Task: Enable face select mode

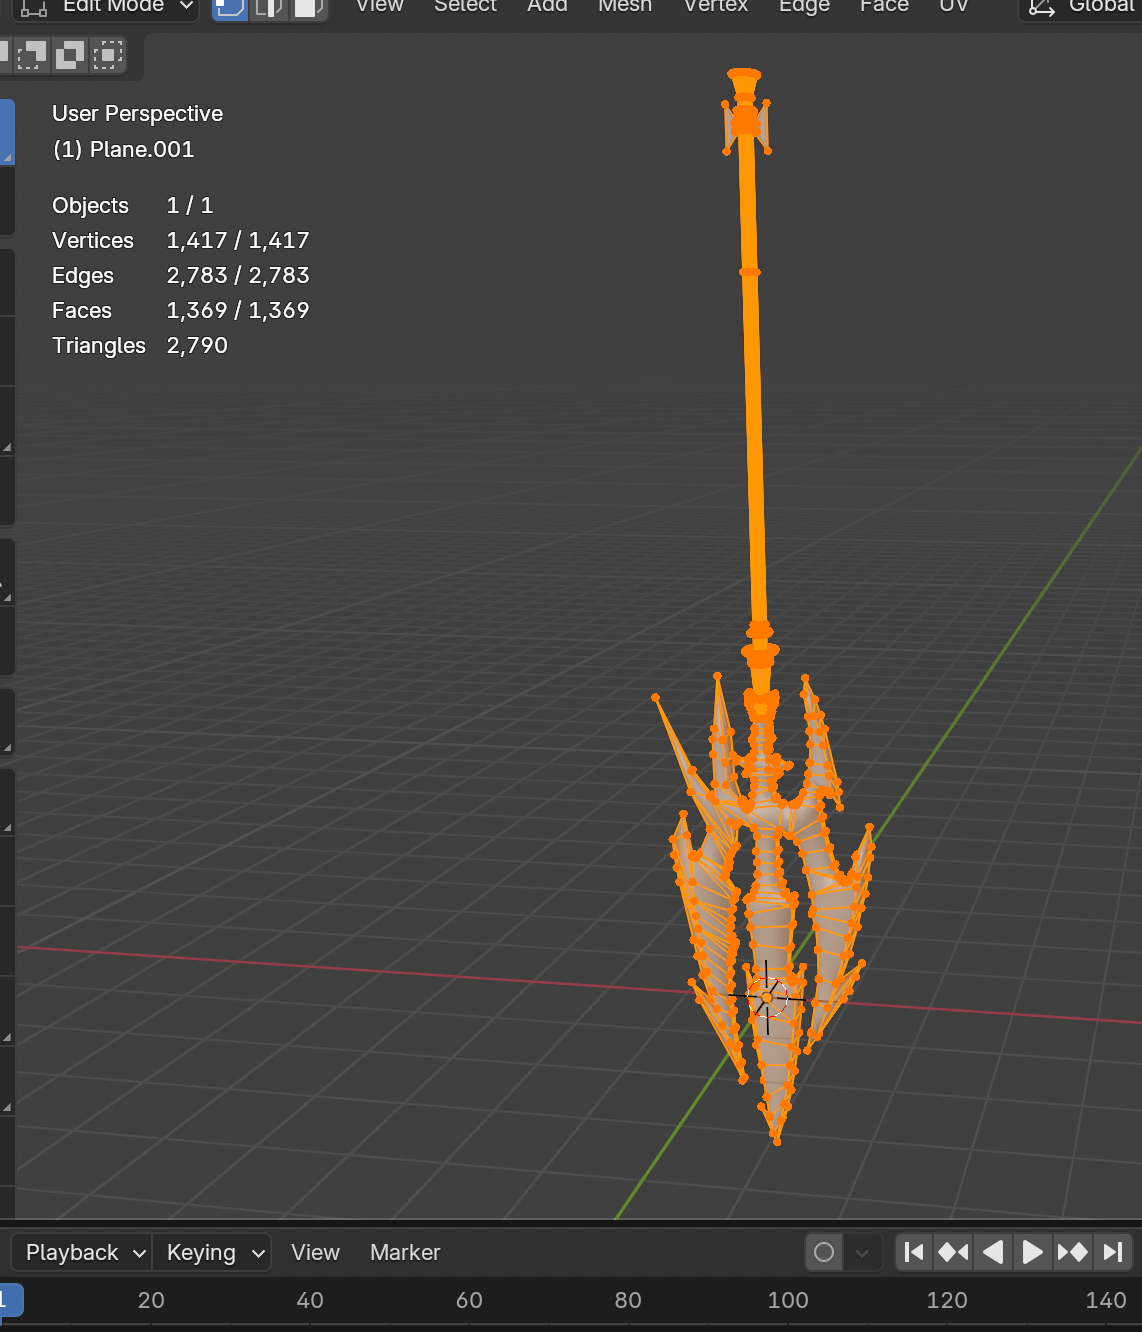Action: click(308, 8)
